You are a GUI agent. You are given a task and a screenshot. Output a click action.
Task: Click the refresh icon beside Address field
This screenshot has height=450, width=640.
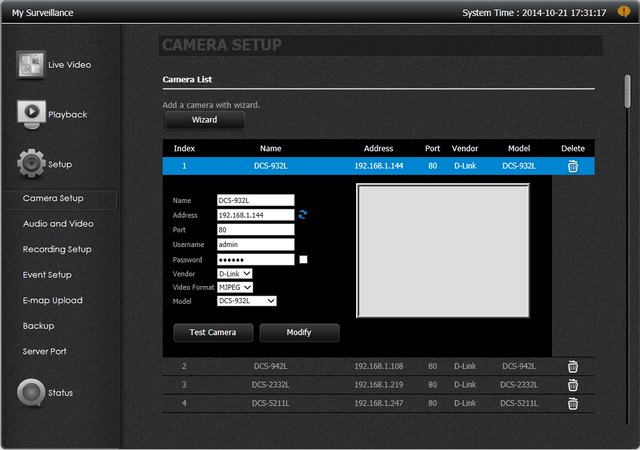click(302, 215)
